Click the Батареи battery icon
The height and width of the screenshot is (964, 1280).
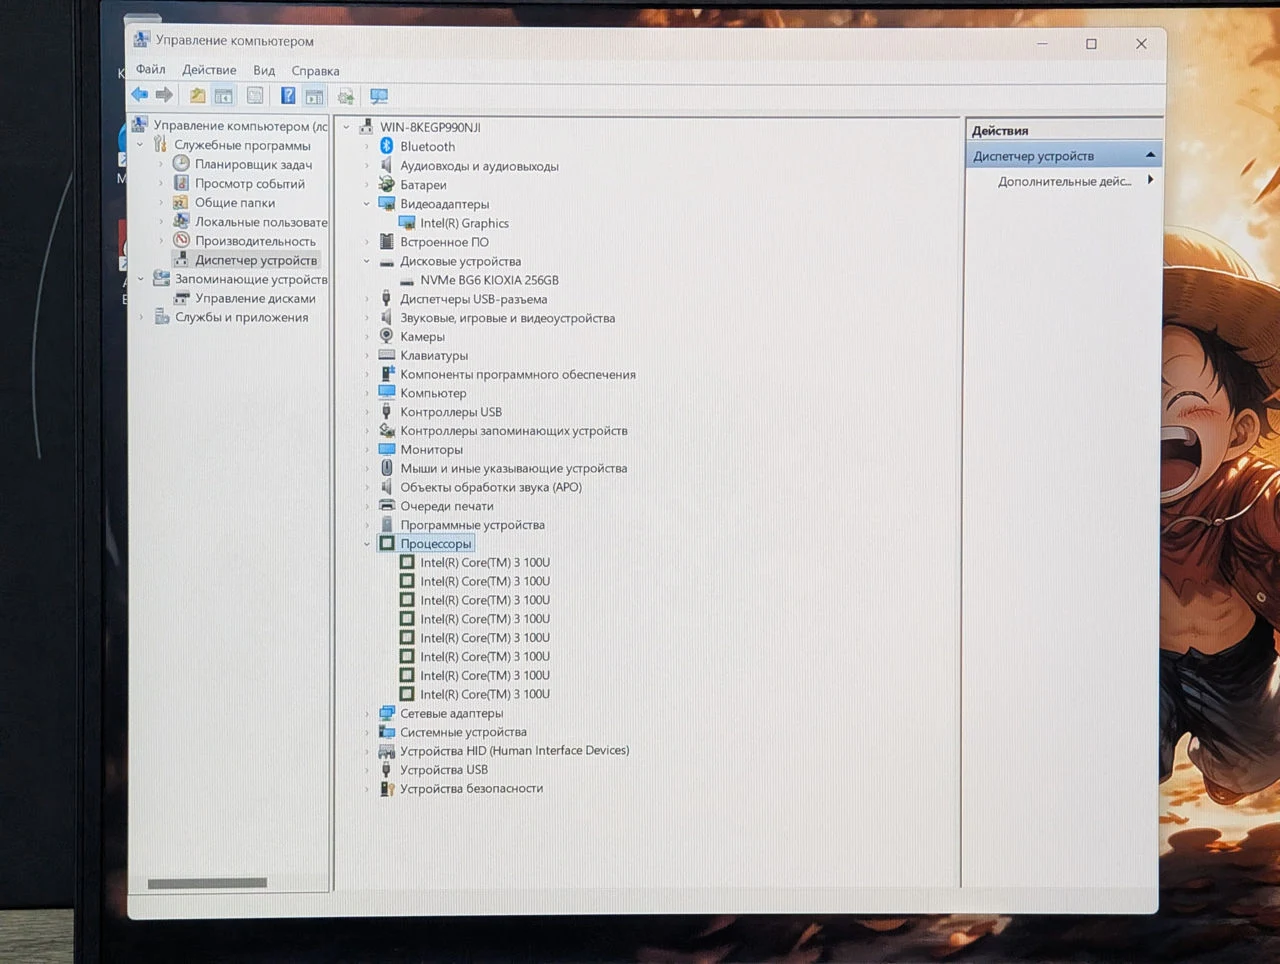(x=387, y=184)
